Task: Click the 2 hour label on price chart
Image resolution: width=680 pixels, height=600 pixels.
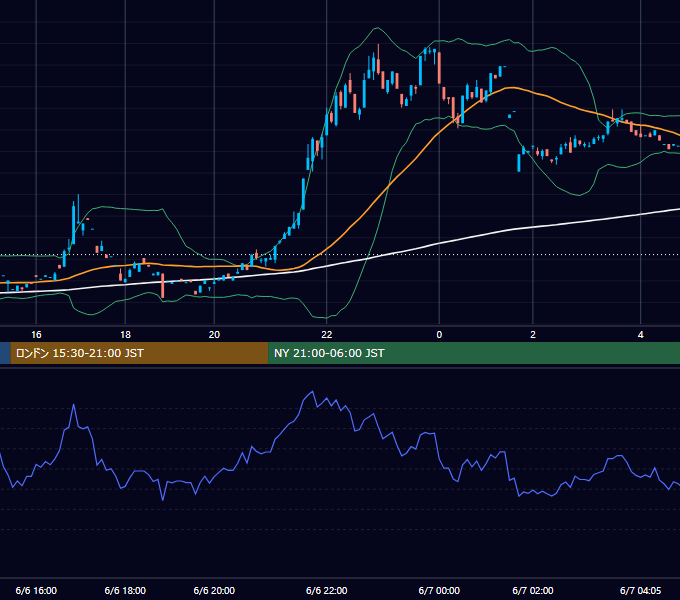Action: click(x=533, y=335)
